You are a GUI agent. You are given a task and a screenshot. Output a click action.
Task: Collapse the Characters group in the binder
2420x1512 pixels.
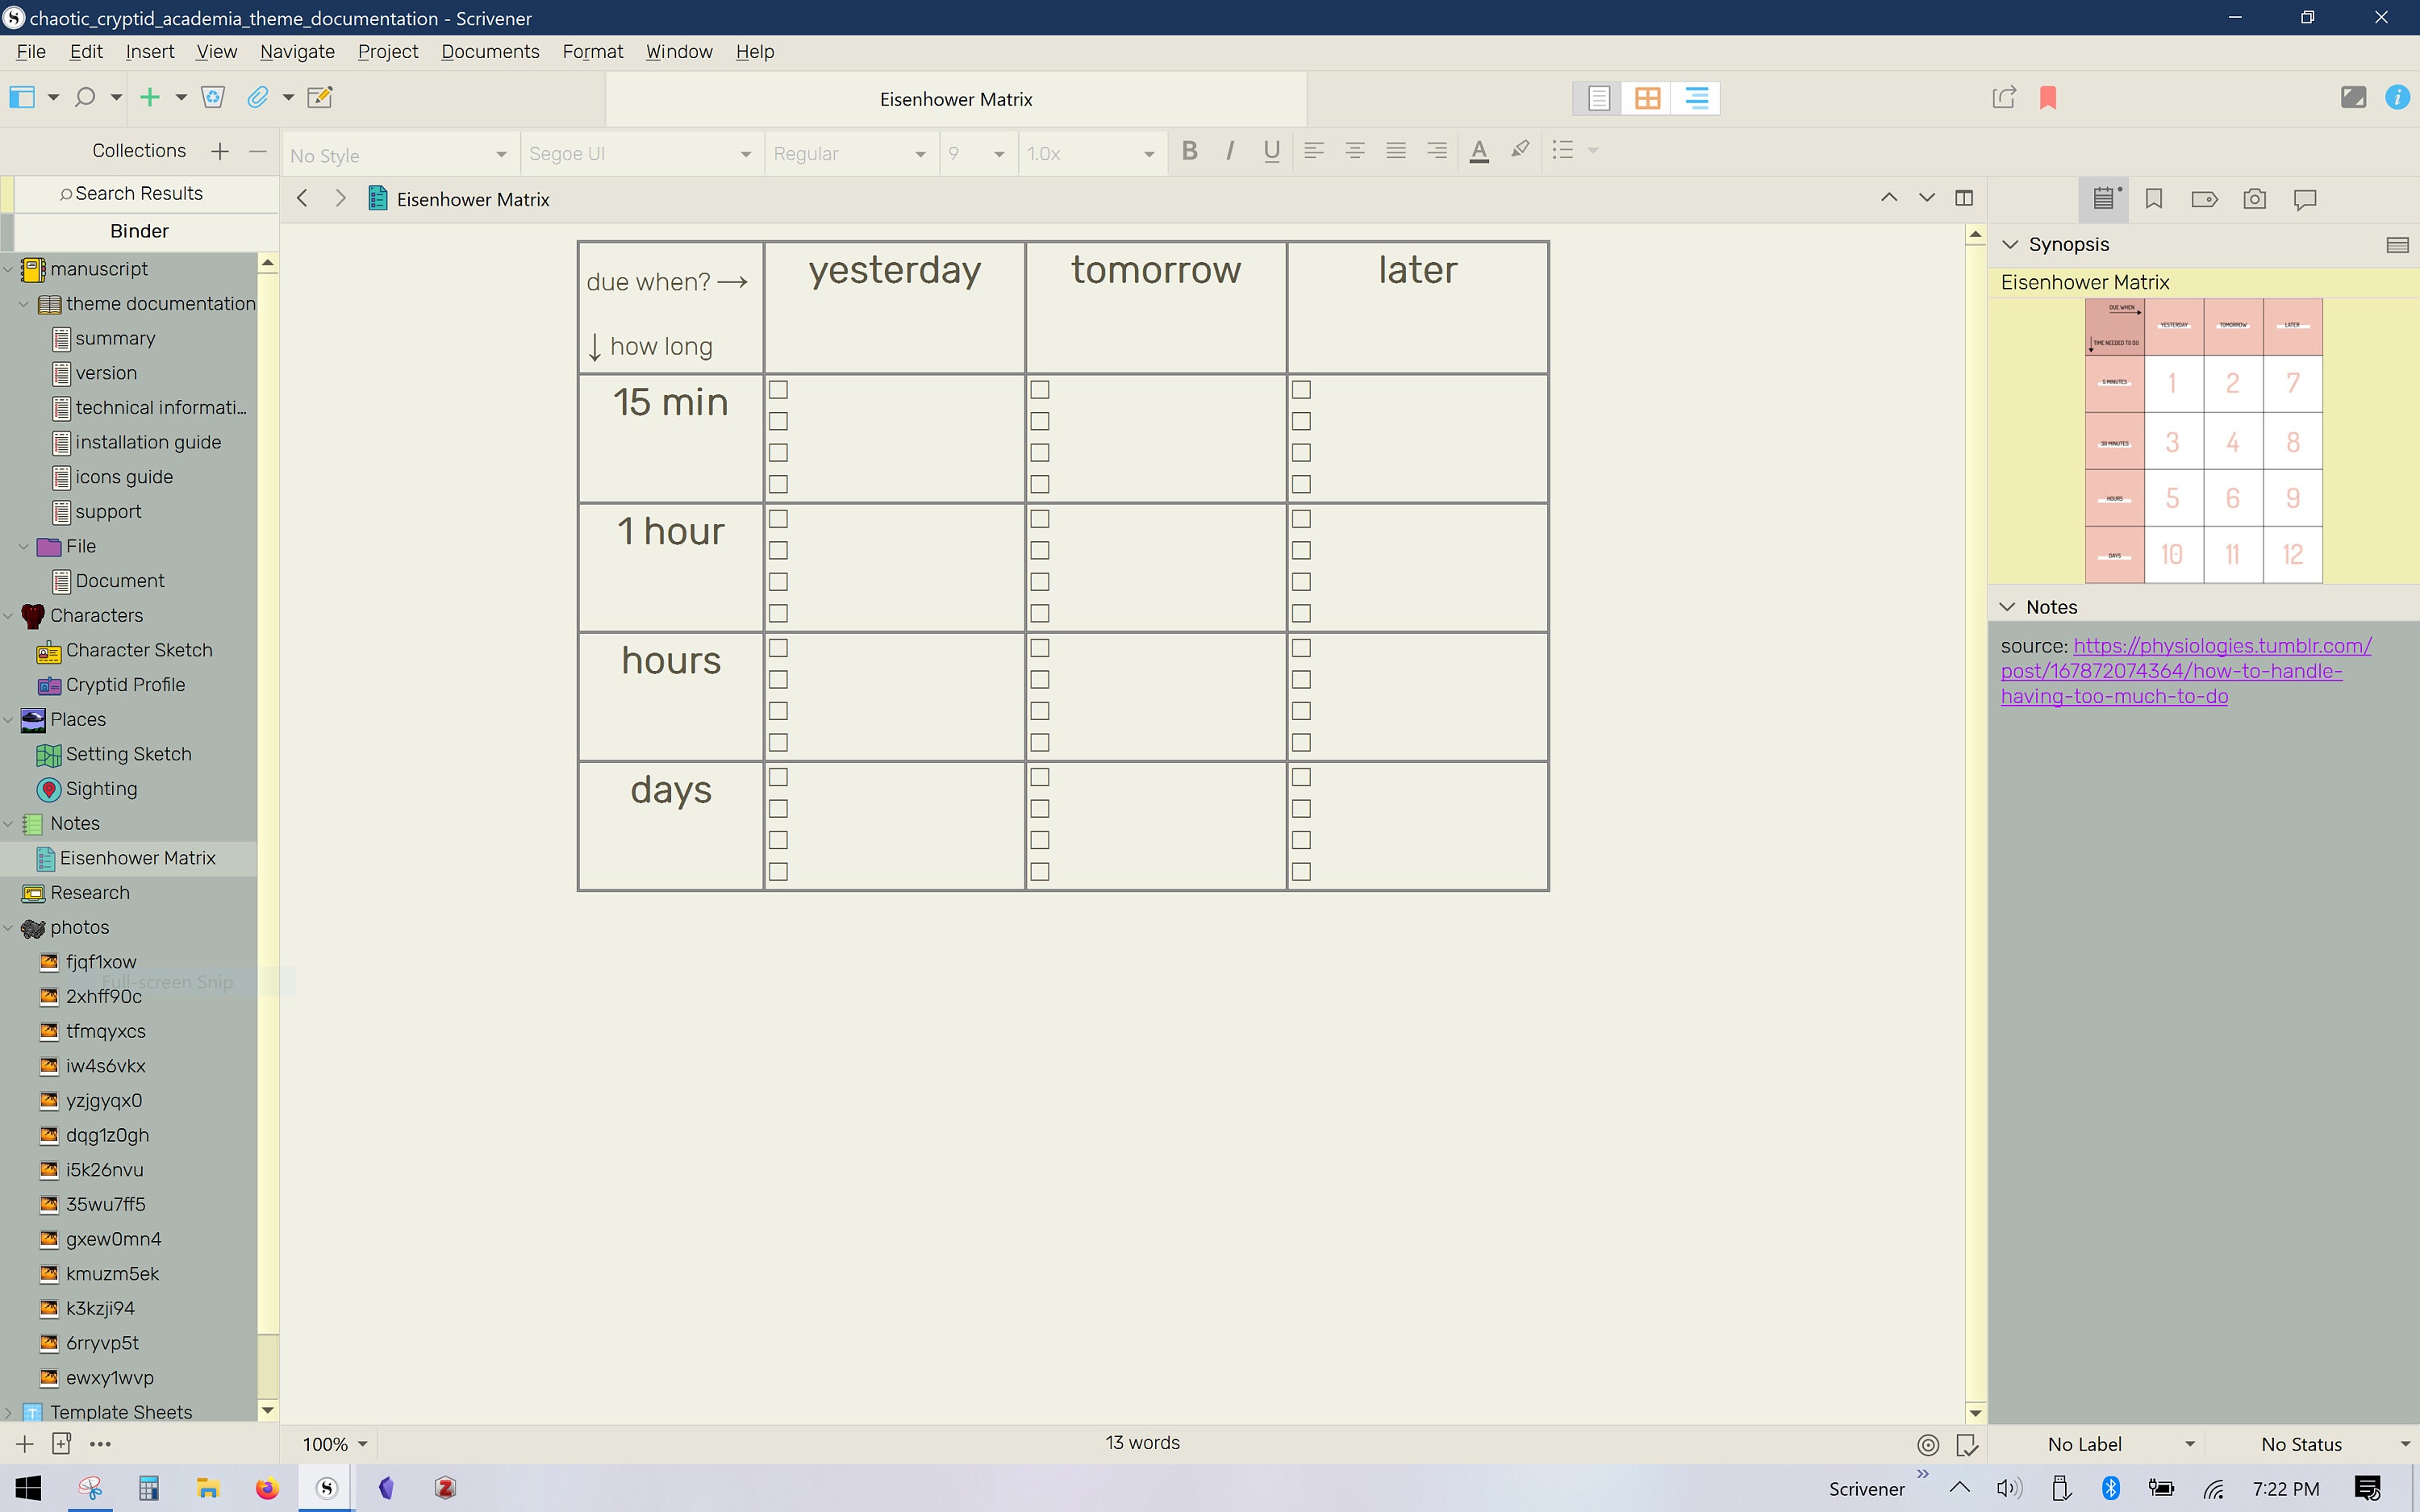(x=10, y=615)
